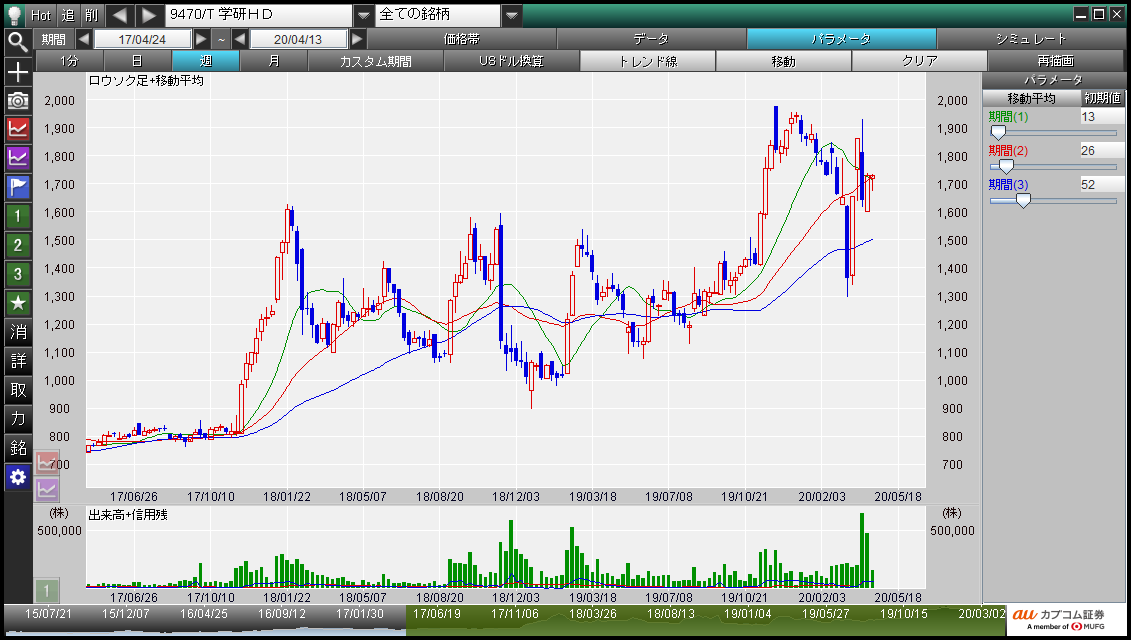Step the start date 17/04/24 forward
This screenshot has height=640, width=1131.
click(202, 39)
